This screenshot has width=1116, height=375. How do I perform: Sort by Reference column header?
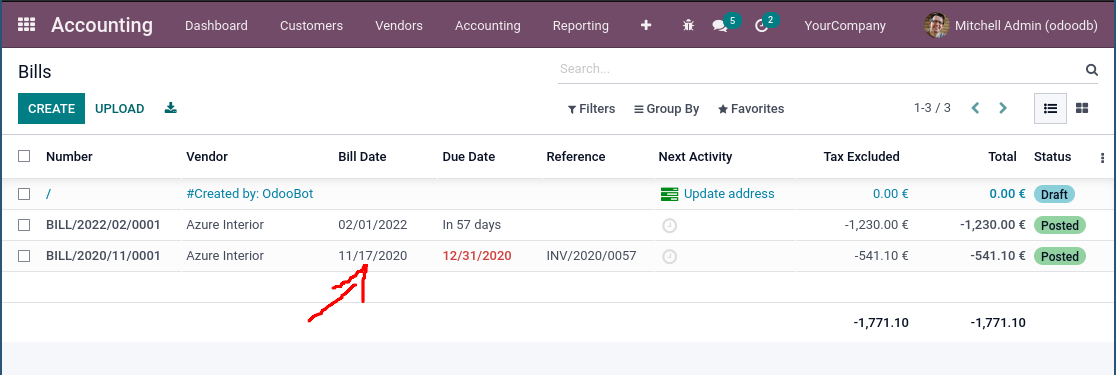[x=576, y=157]
